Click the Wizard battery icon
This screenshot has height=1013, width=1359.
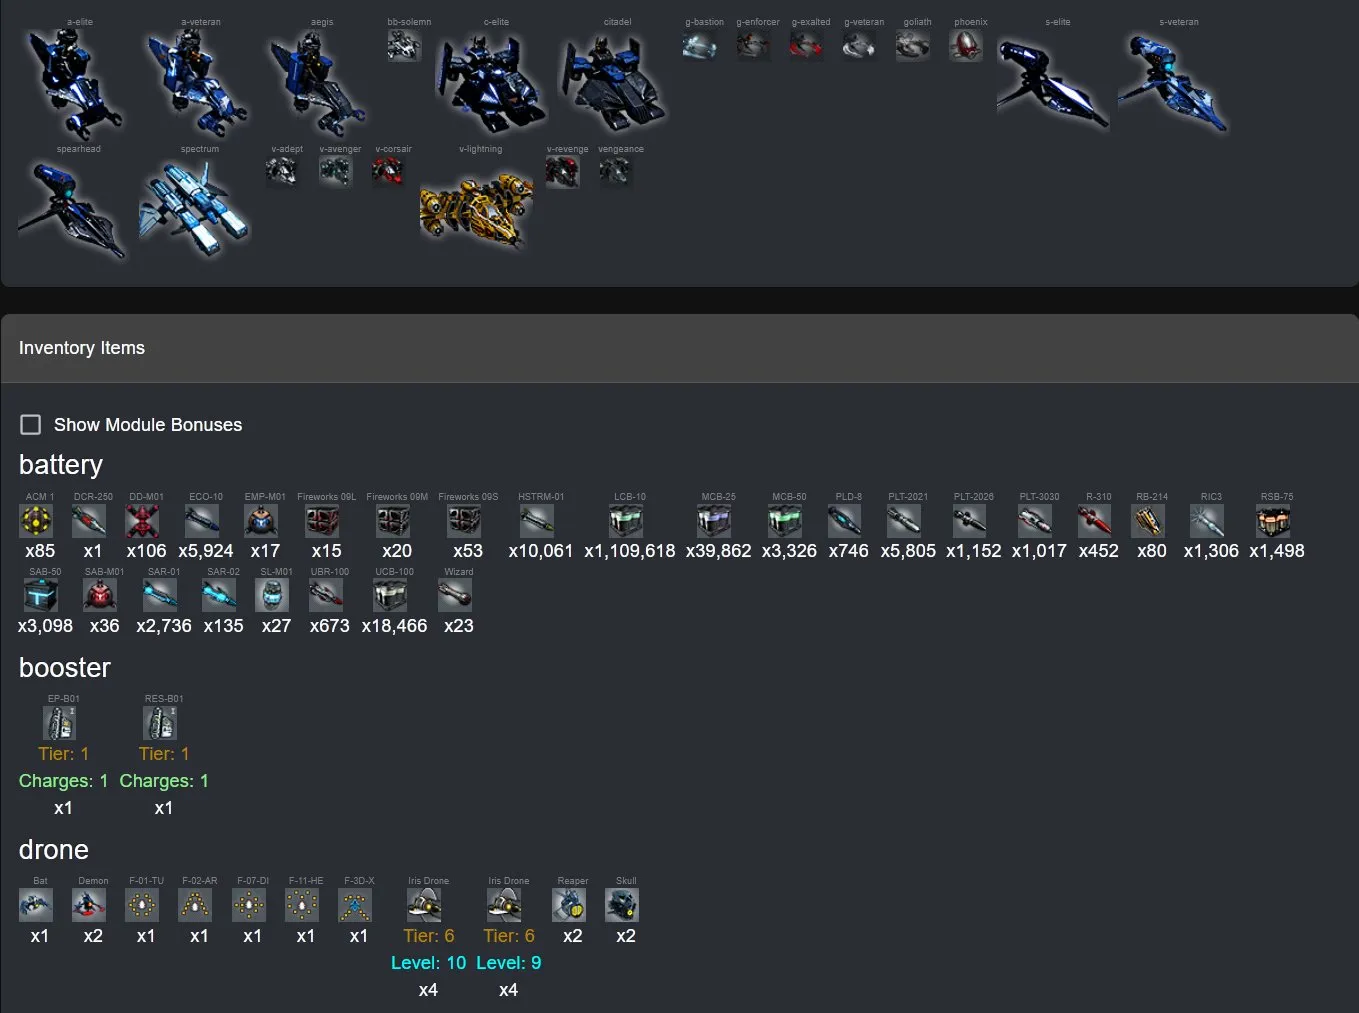(x=456, y=596)
